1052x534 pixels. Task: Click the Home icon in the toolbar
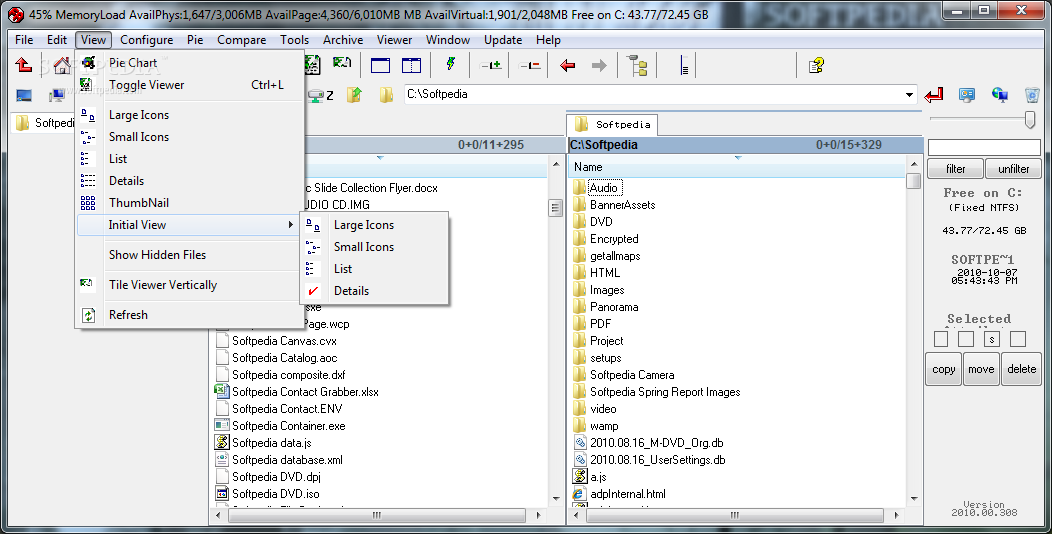(62, 65)
